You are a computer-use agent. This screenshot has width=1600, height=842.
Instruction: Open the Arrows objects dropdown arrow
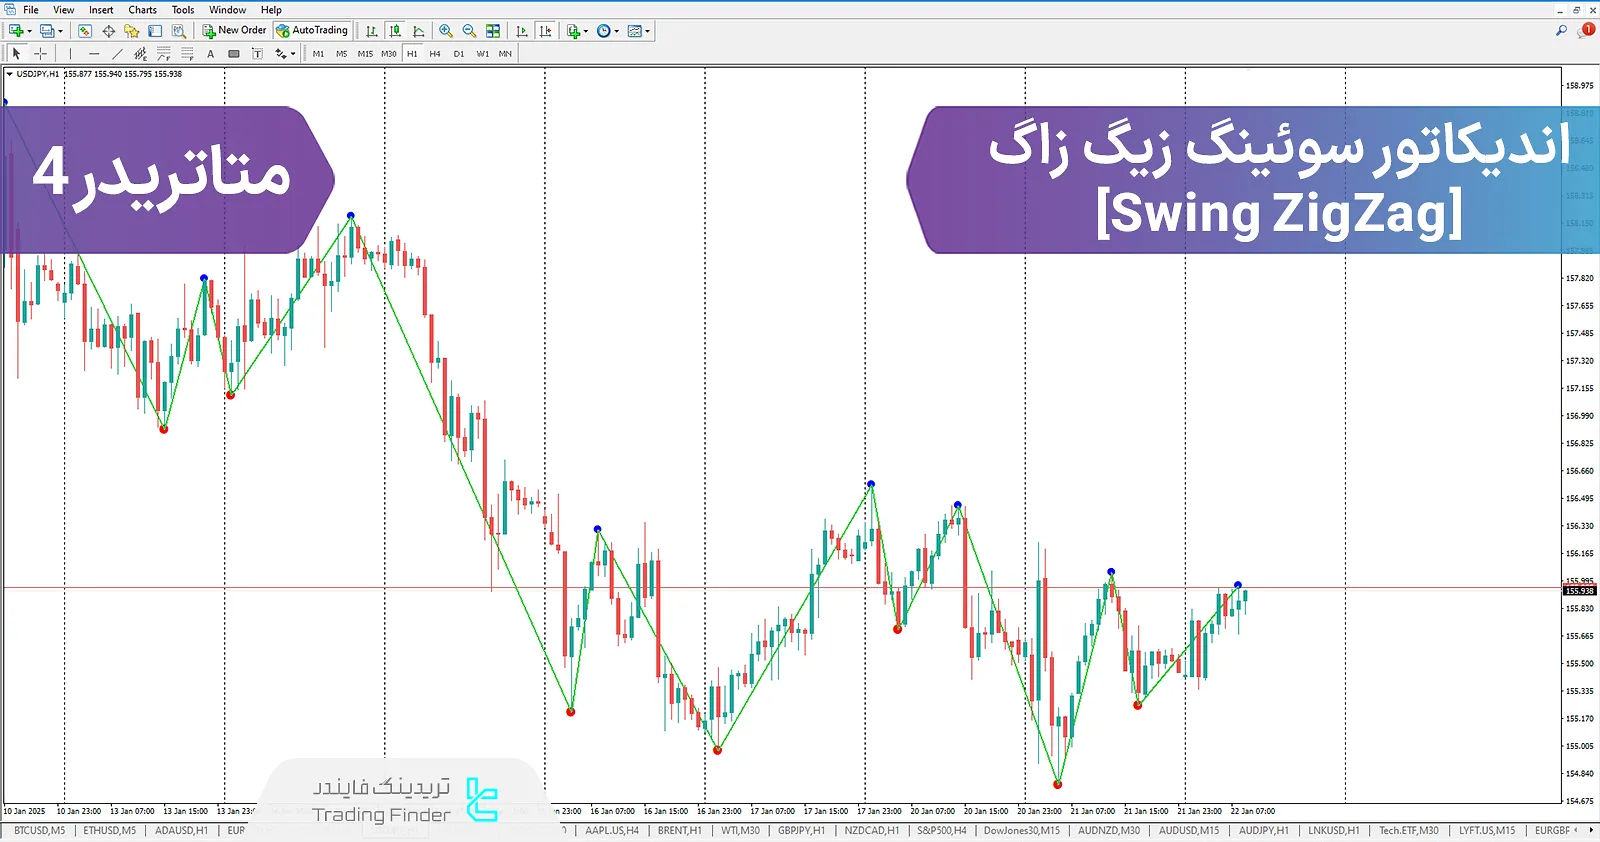coord(293,54)
